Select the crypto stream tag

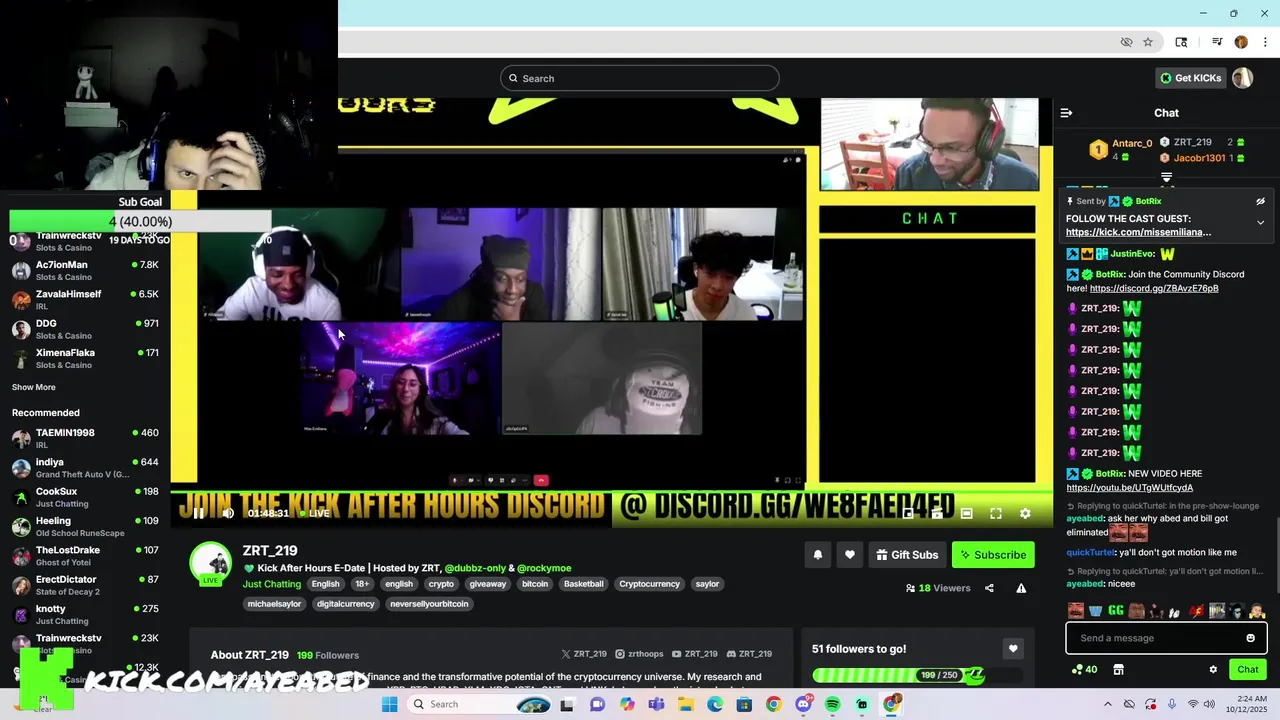pyautogui.click(x=441, y=584)
